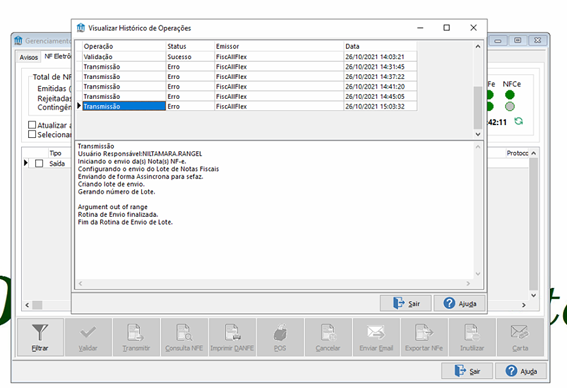Click Exportar NFe toolbar button
Screen dimensions: 567x388
pos(424,337)
